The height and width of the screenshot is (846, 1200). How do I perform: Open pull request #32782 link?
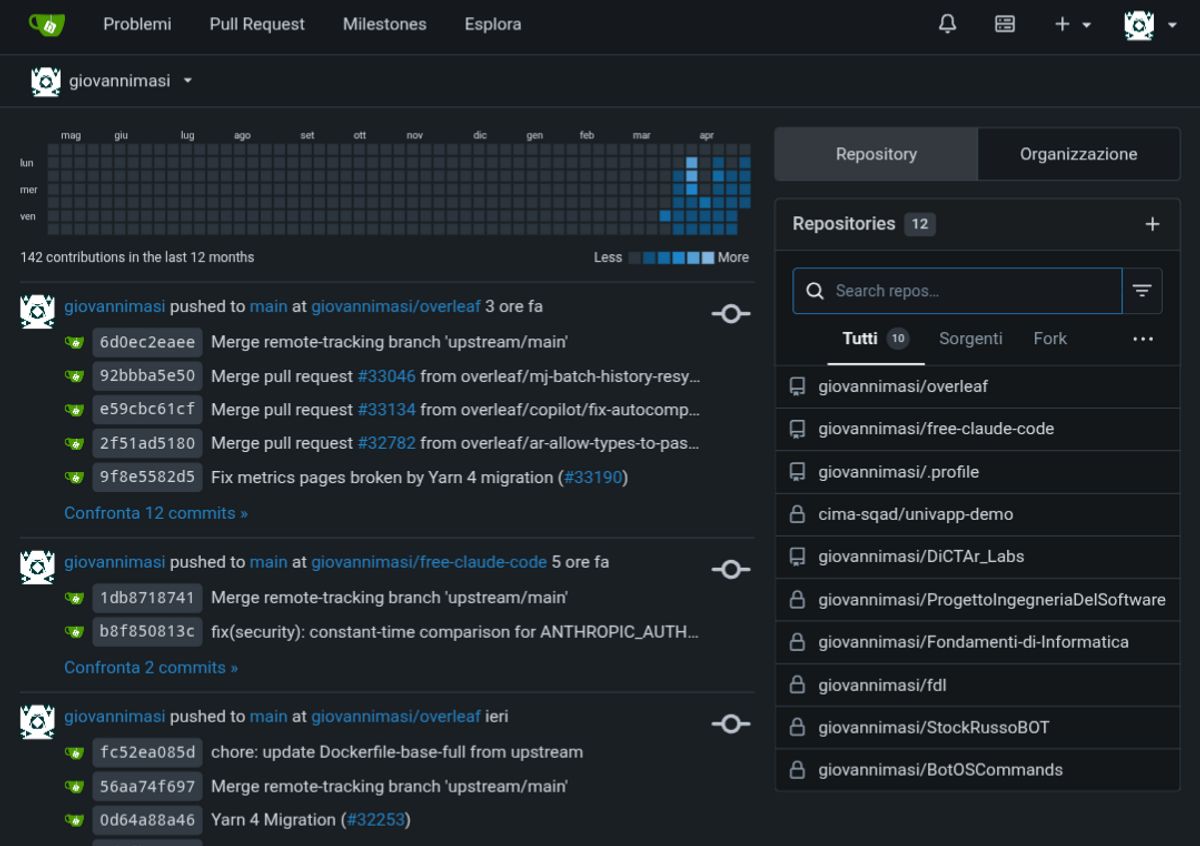click(x=386, y=443)
